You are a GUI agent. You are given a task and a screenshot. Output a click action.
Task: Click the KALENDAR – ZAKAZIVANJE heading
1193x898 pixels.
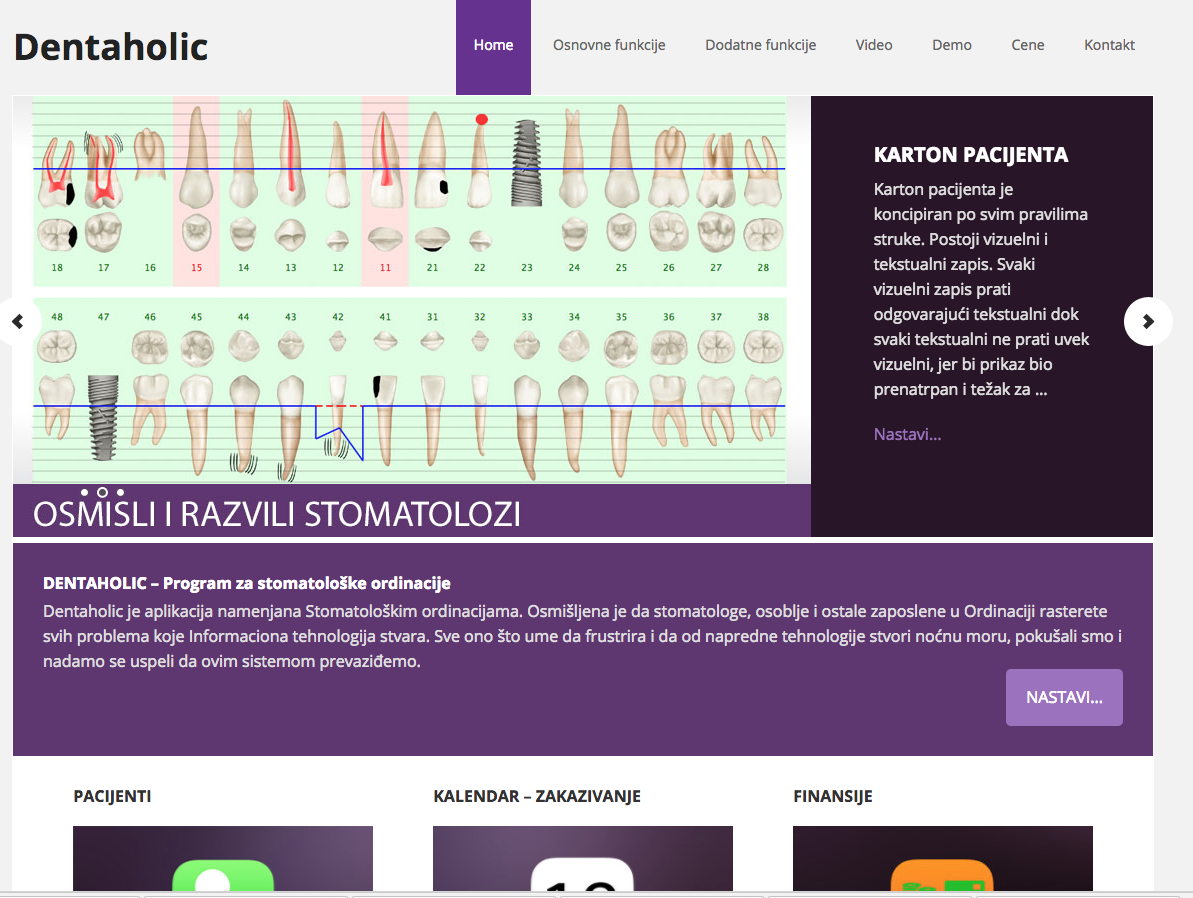[x=537, y=796]
